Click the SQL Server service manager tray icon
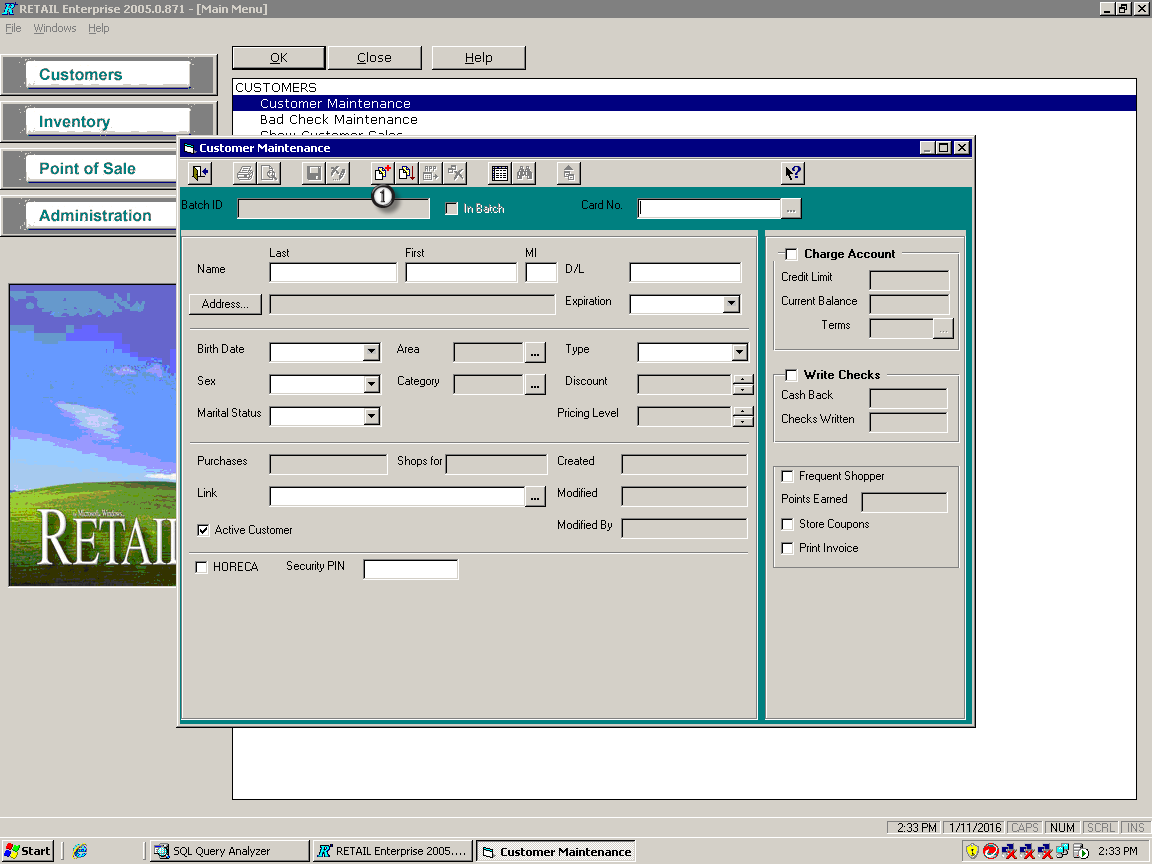Screen dimensions: 1152x864 (1081, 851)
